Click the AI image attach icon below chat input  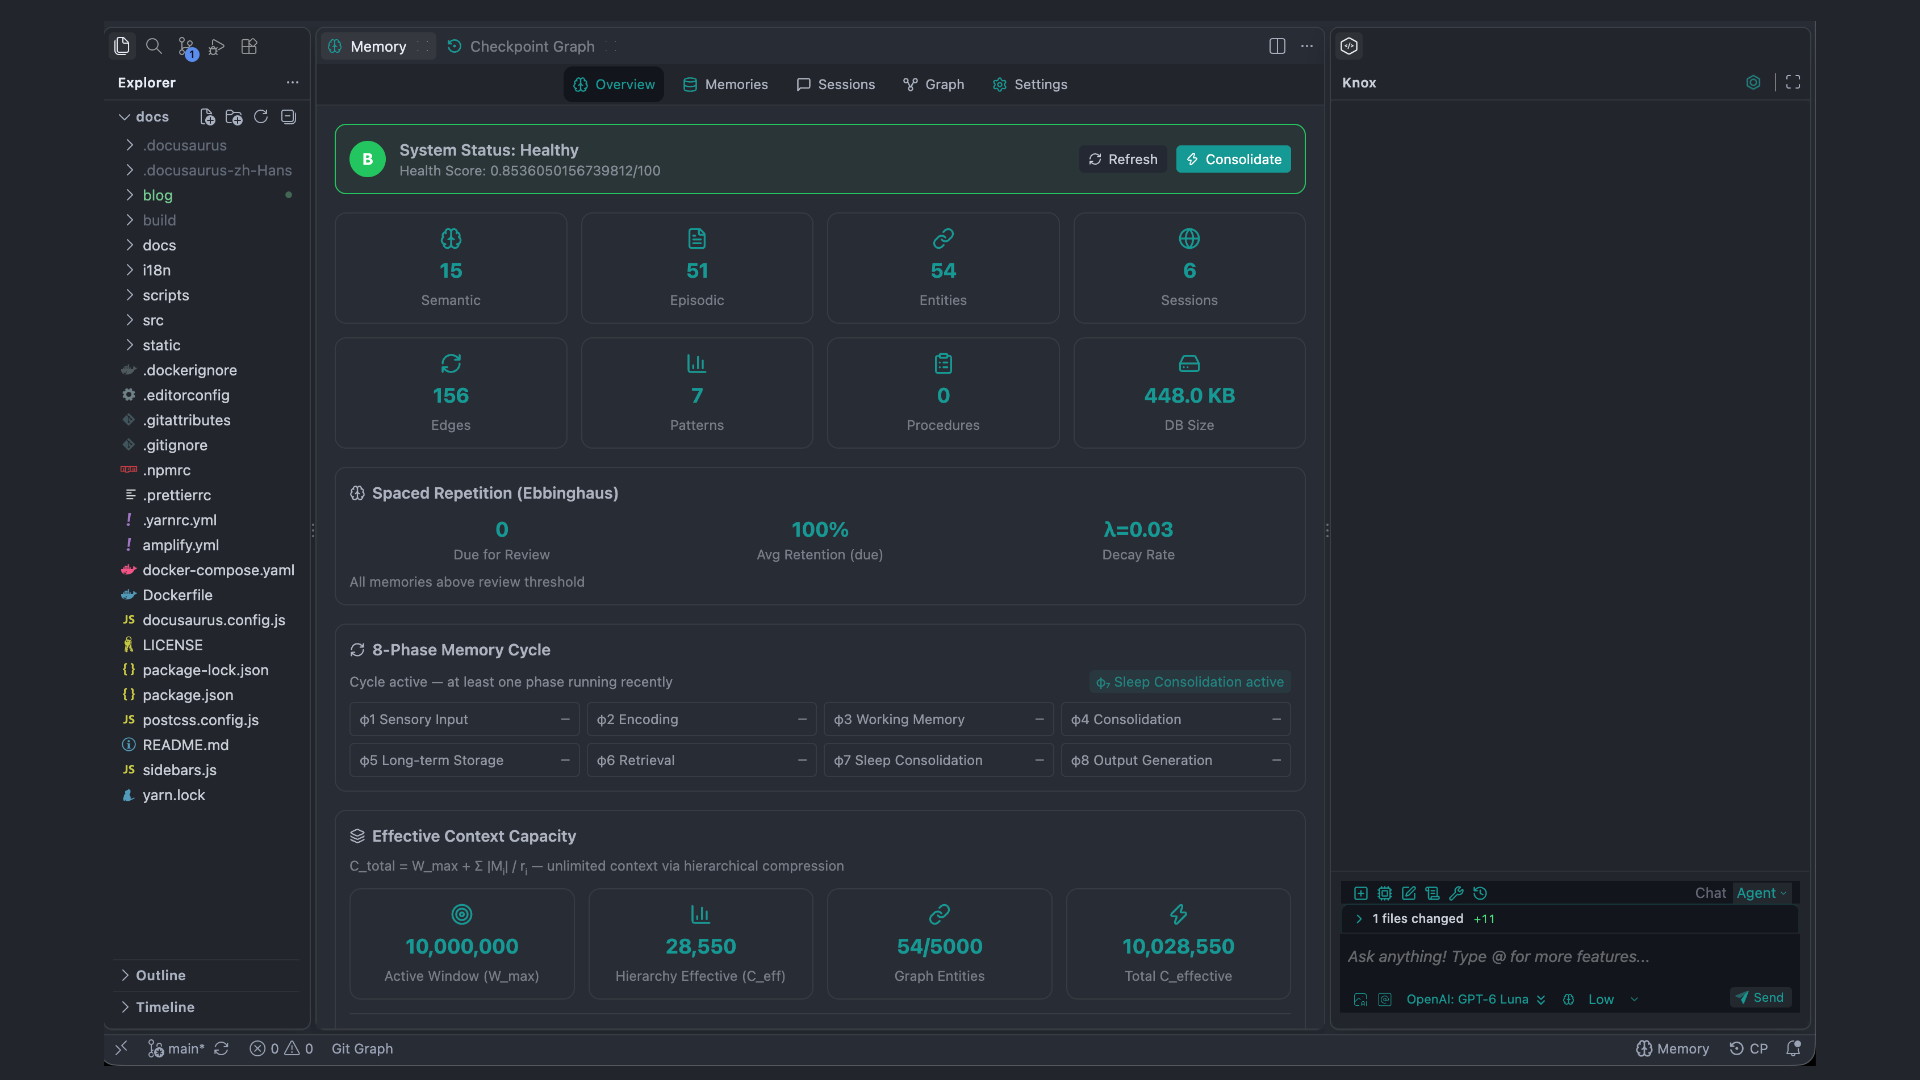(1361, 999)
